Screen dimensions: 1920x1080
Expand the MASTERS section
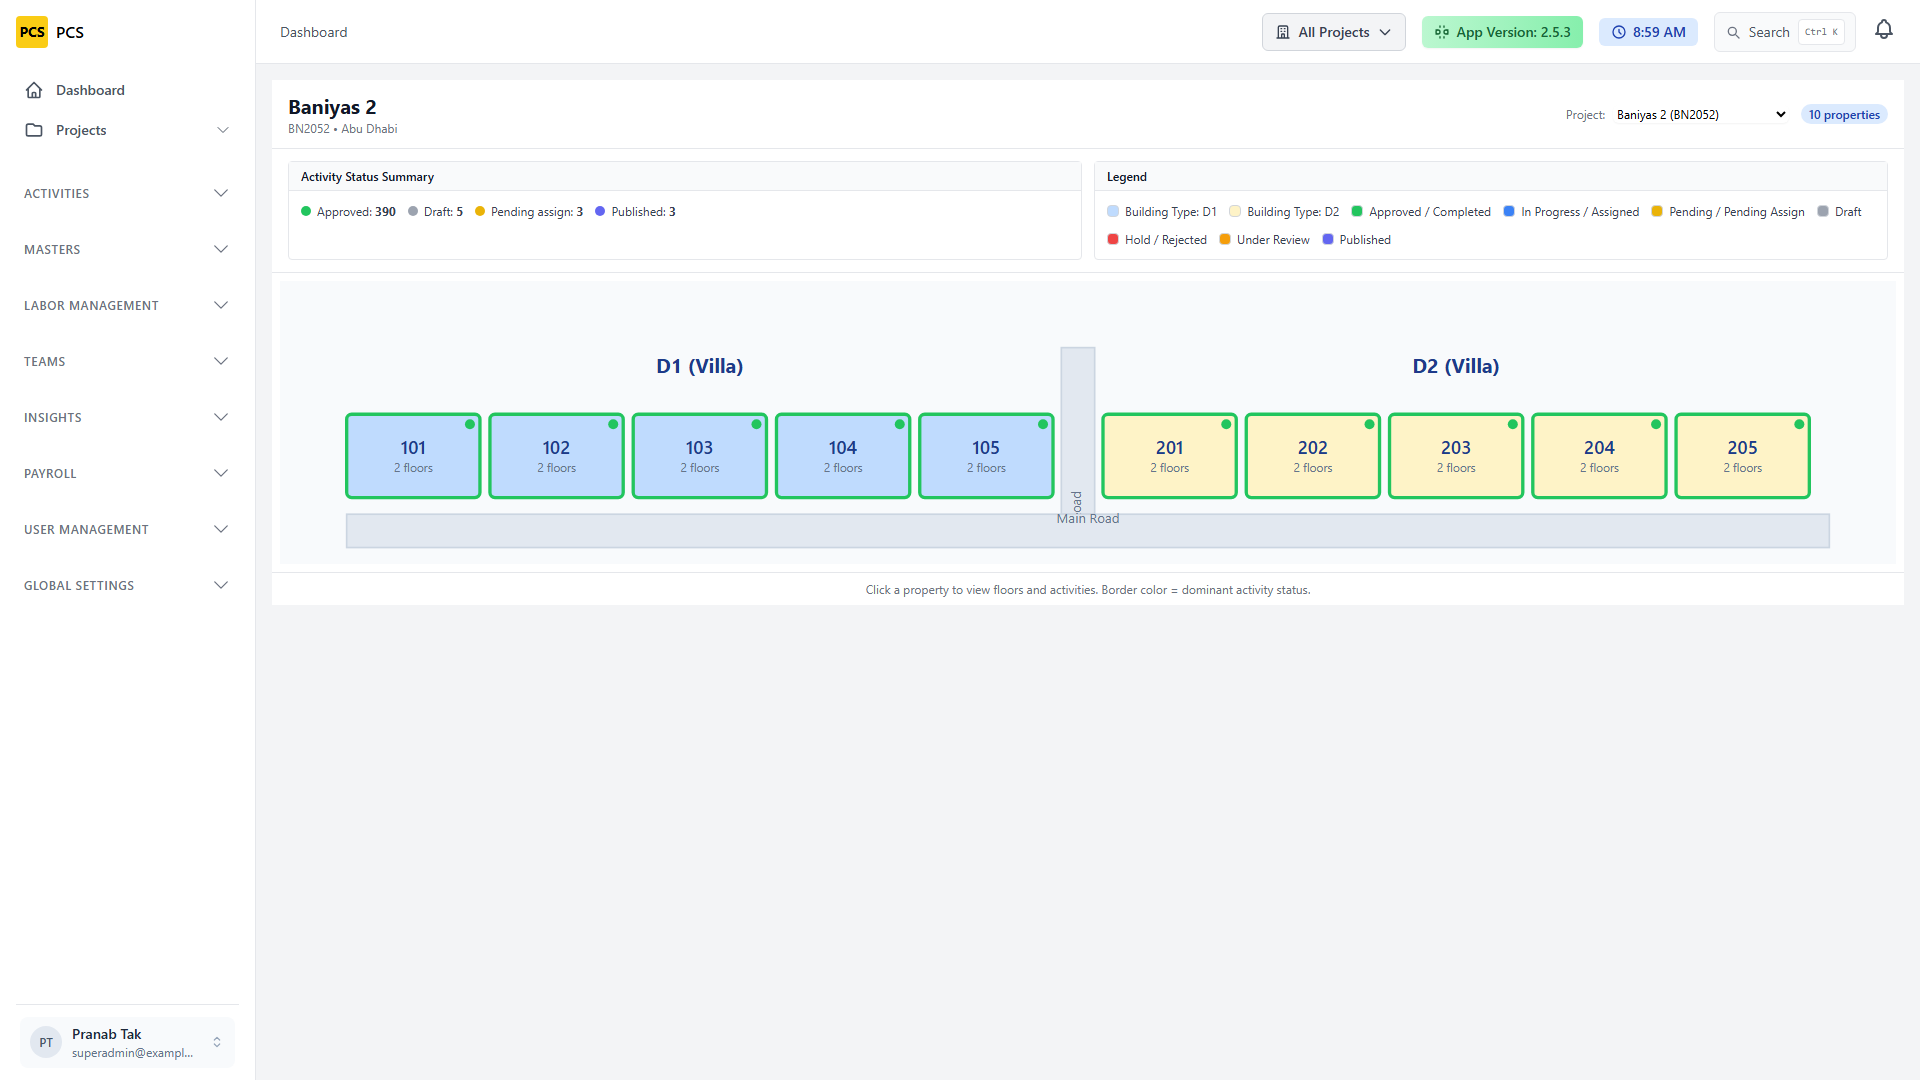[x=126, y=249]
